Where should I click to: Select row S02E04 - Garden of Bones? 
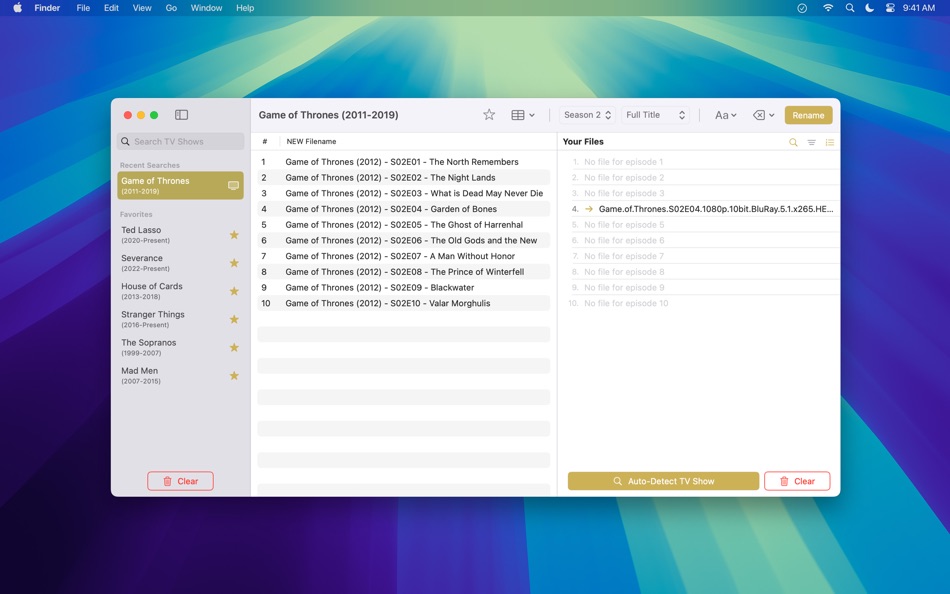(x=404, y=209)
